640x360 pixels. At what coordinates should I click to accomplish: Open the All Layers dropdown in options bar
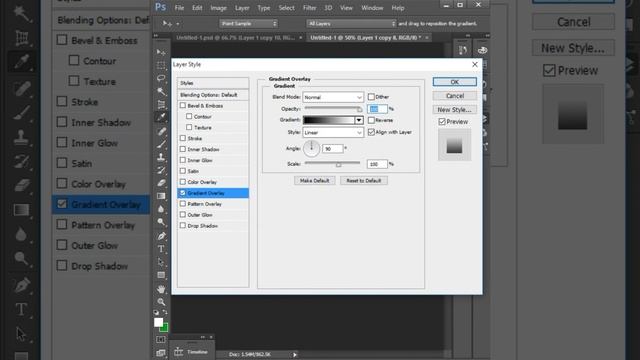click(351, 24)
